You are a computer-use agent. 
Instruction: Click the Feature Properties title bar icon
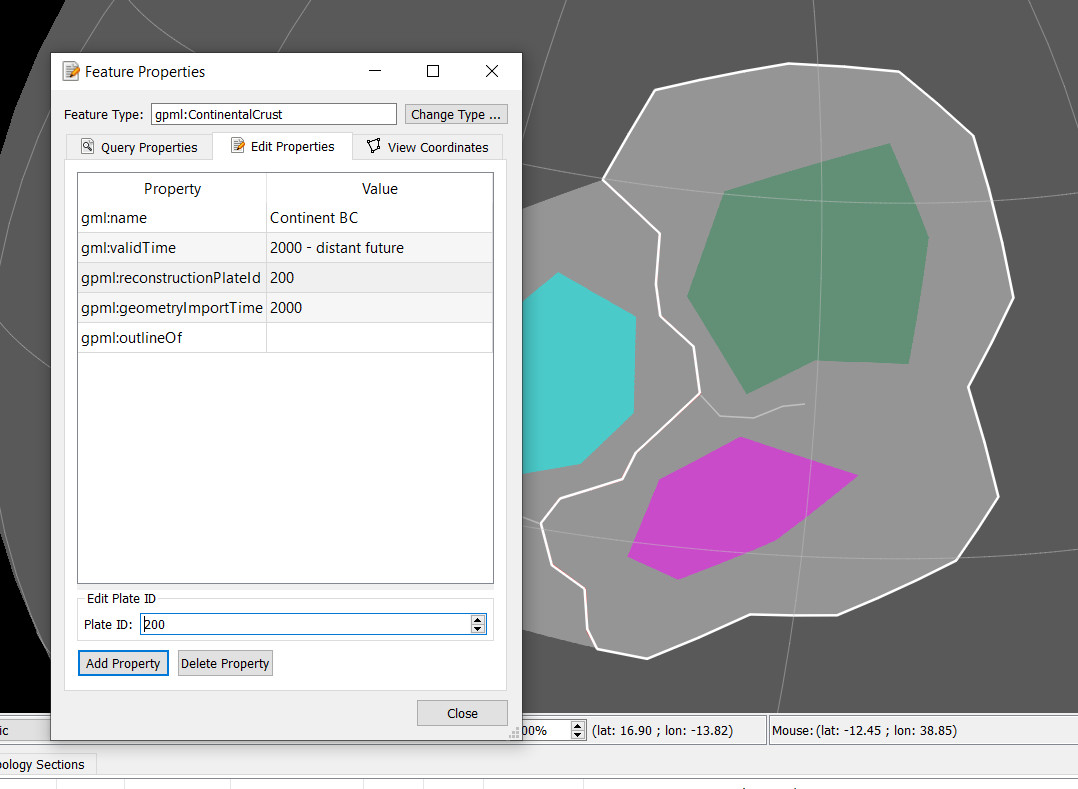tap(71, 71)
